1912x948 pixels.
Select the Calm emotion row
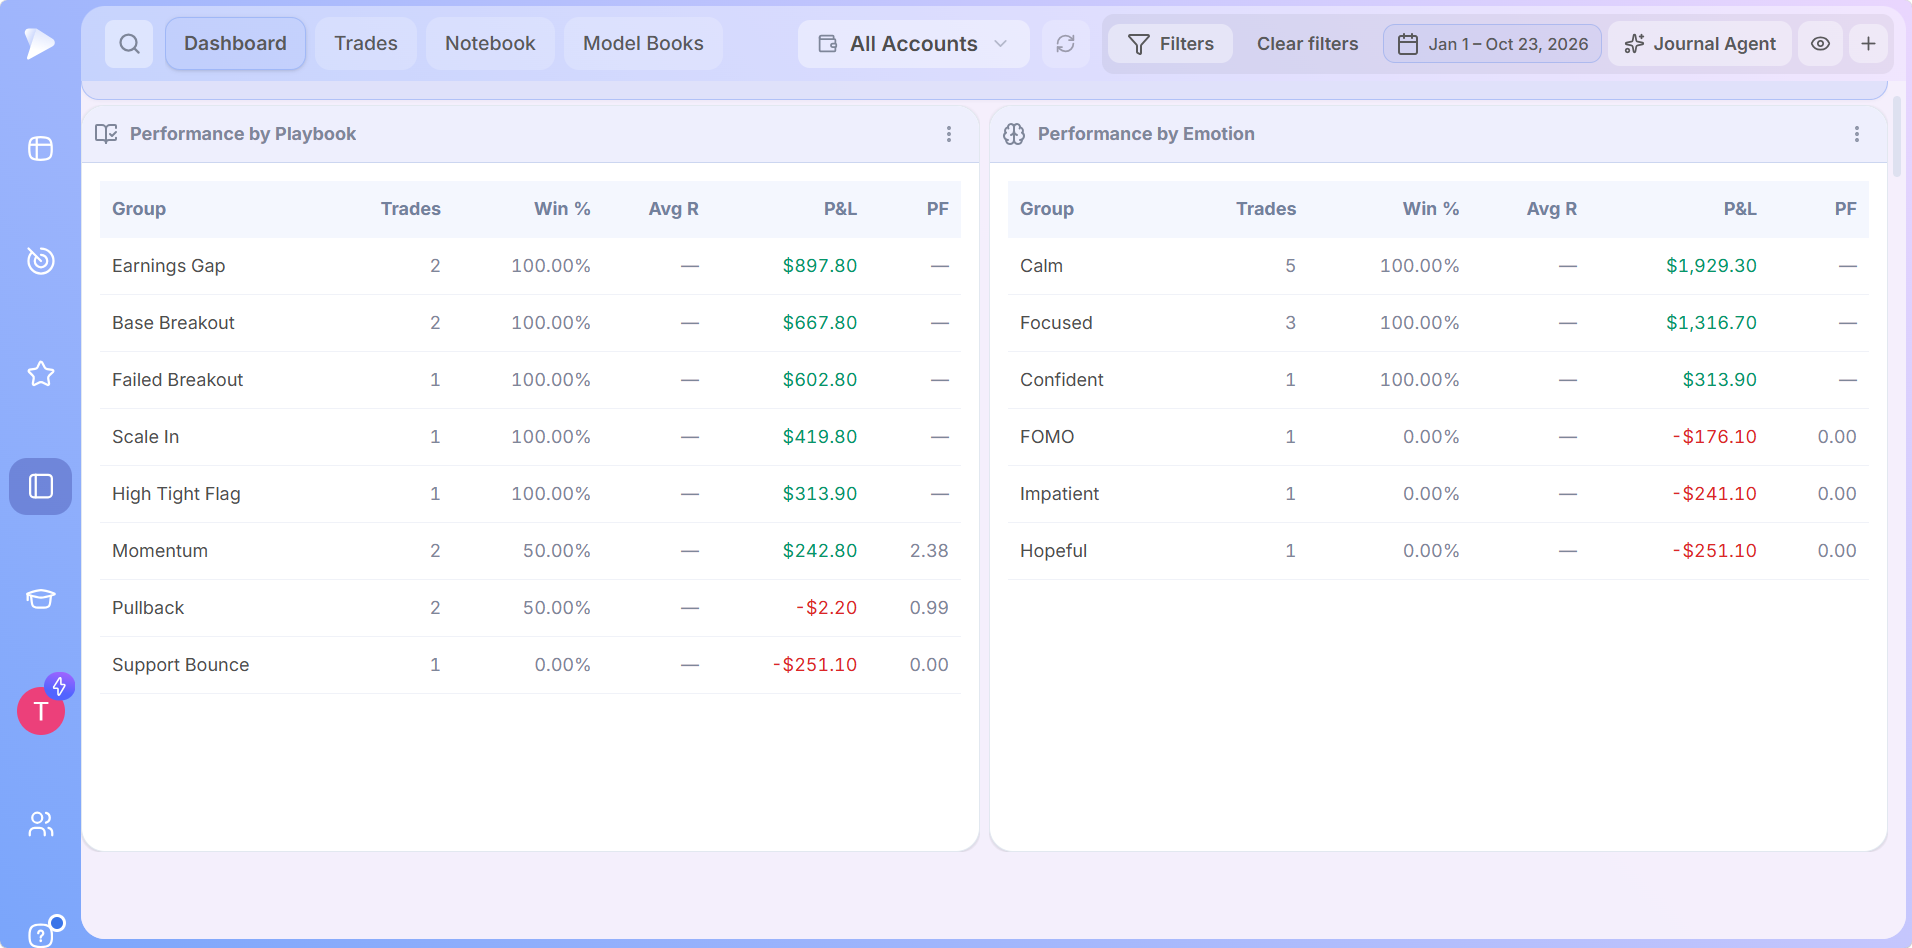[1438, 266]
